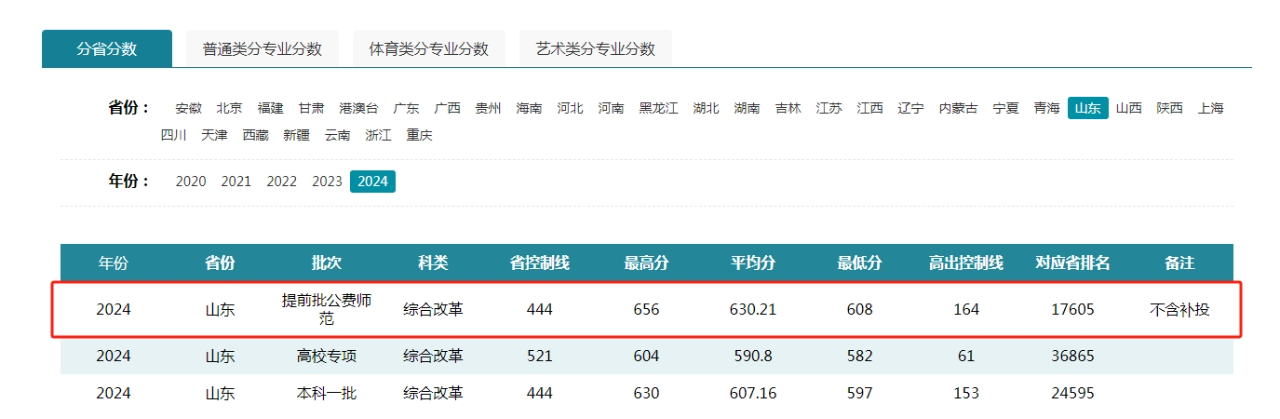This screenshot has width=1280, height=419.
Task: Select province 江西
Action: pyautogui.click(x=870, y=108)
